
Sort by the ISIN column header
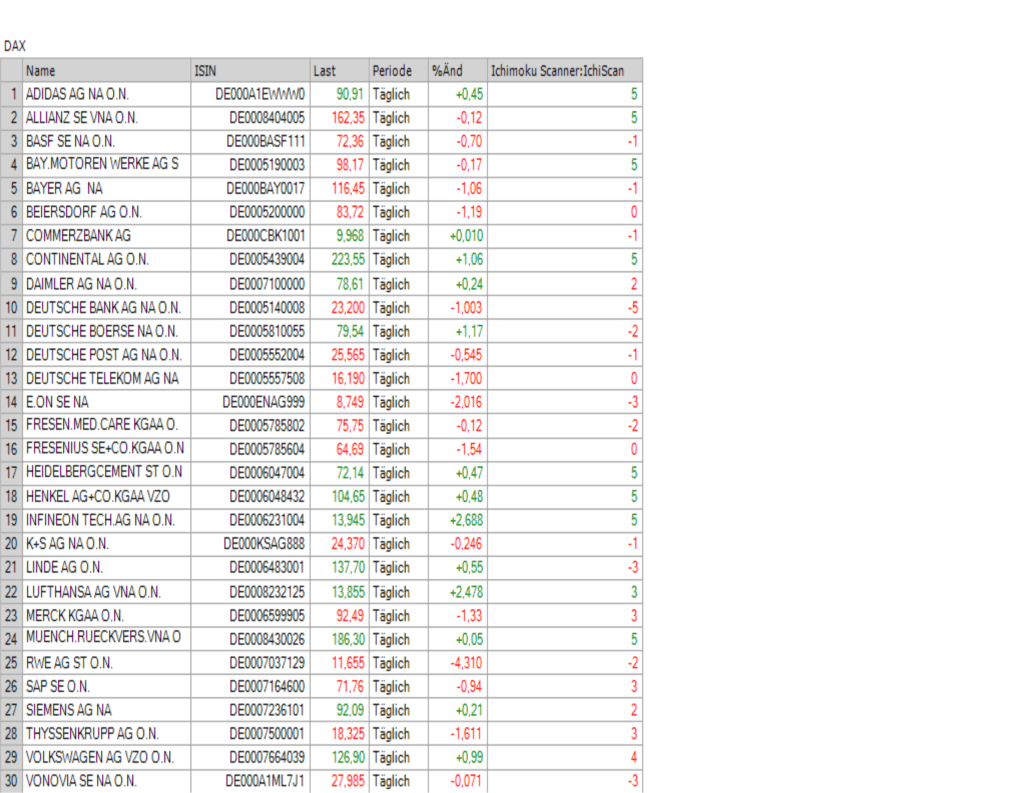(251, 71)
